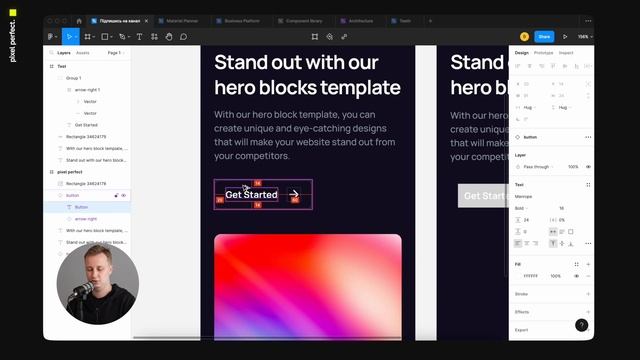This screenshot has height=360, width=640.
Task: Switch to the Layers tab
Action: point(64,53)
